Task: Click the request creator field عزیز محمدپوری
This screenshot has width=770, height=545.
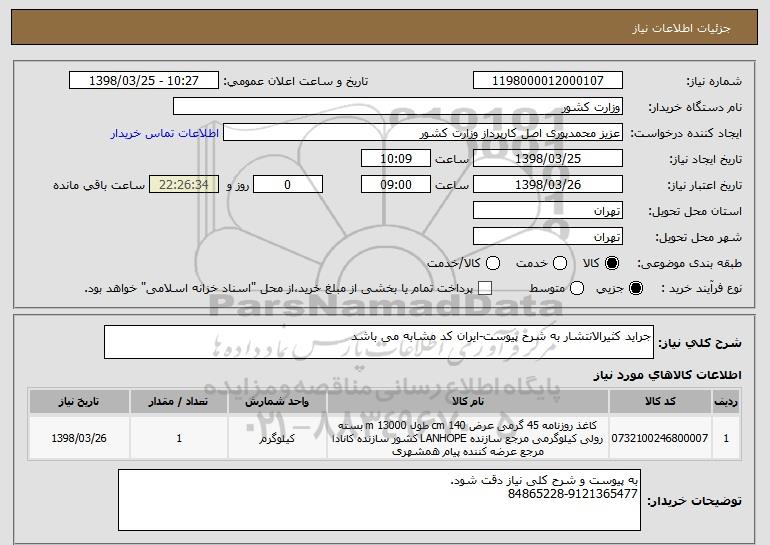Action: click(423, 133)
